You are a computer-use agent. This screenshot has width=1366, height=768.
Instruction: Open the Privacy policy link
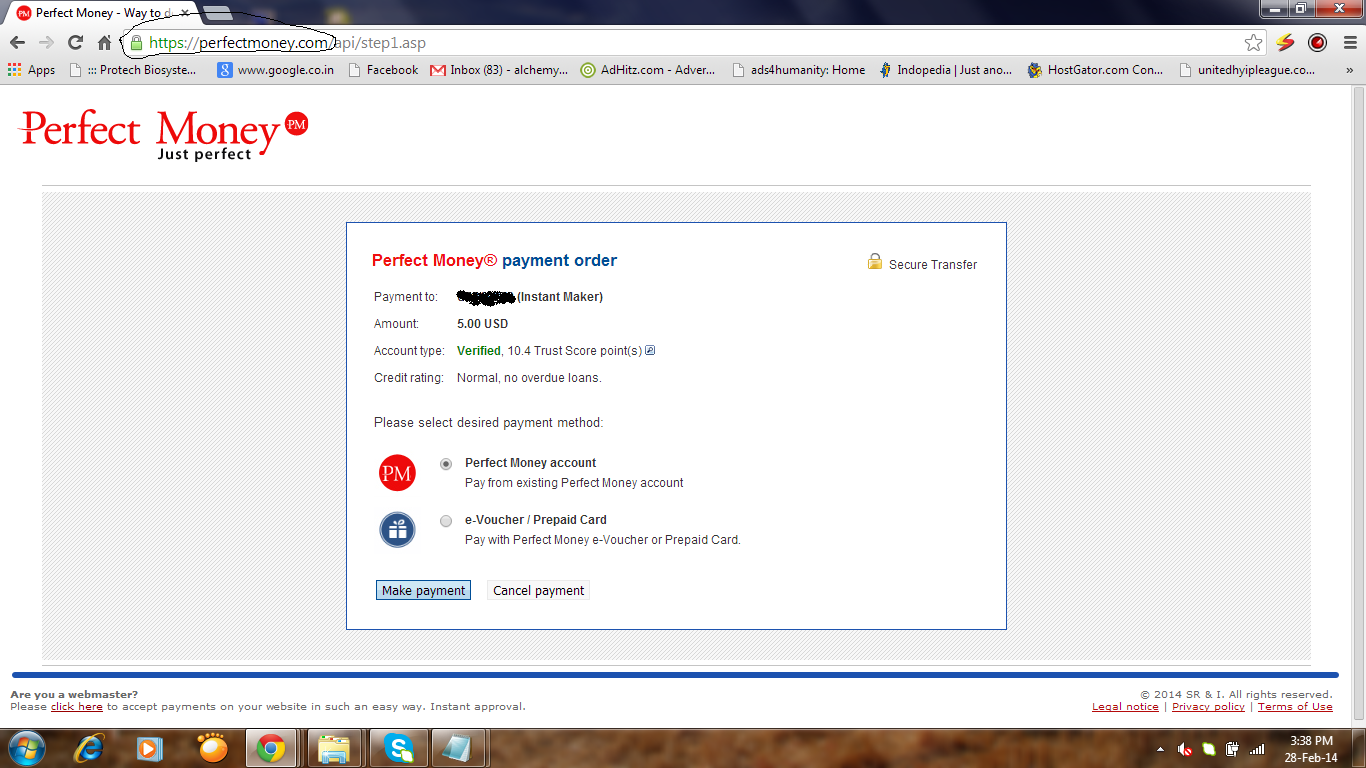tap(1208, 707)
